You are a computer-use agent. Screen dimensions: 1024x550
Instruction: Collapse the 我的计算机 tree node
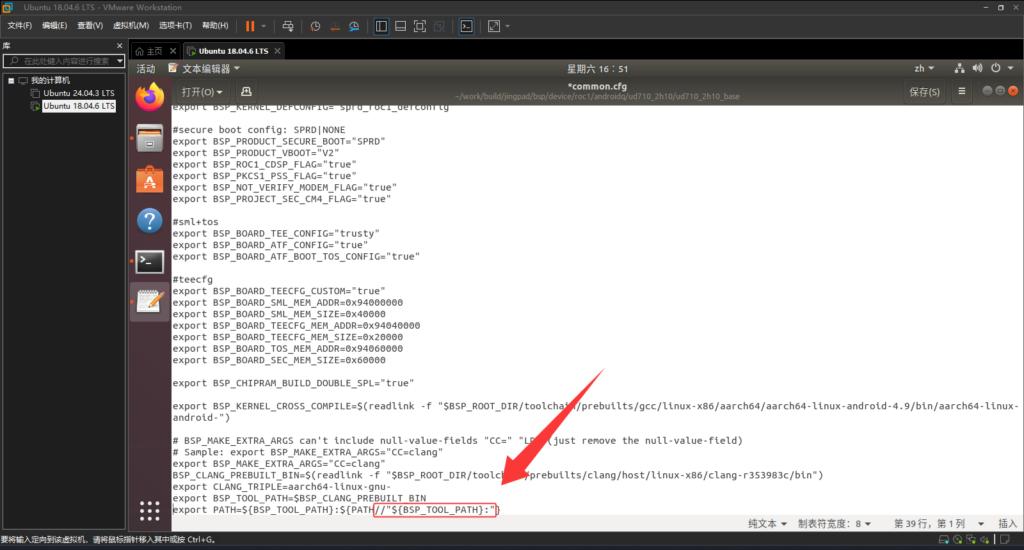10,80
